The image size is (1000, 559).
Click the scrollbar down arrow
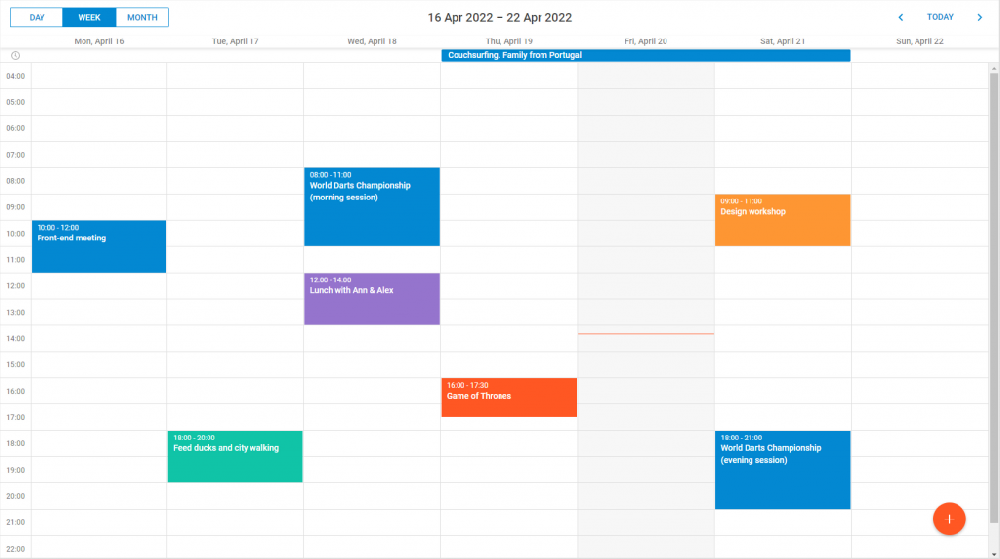coord(994,555)
